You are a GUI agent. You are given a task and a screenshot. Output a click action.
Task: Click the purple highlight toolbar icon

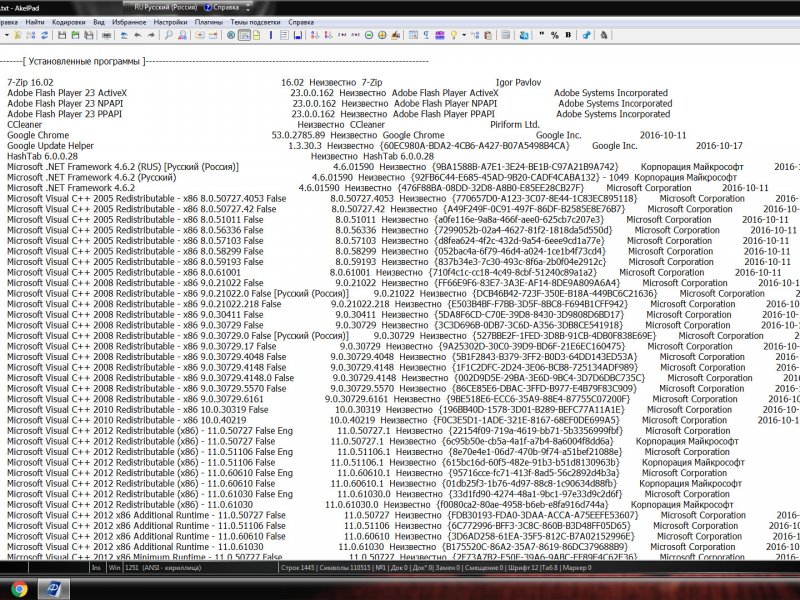pos(440,35)
